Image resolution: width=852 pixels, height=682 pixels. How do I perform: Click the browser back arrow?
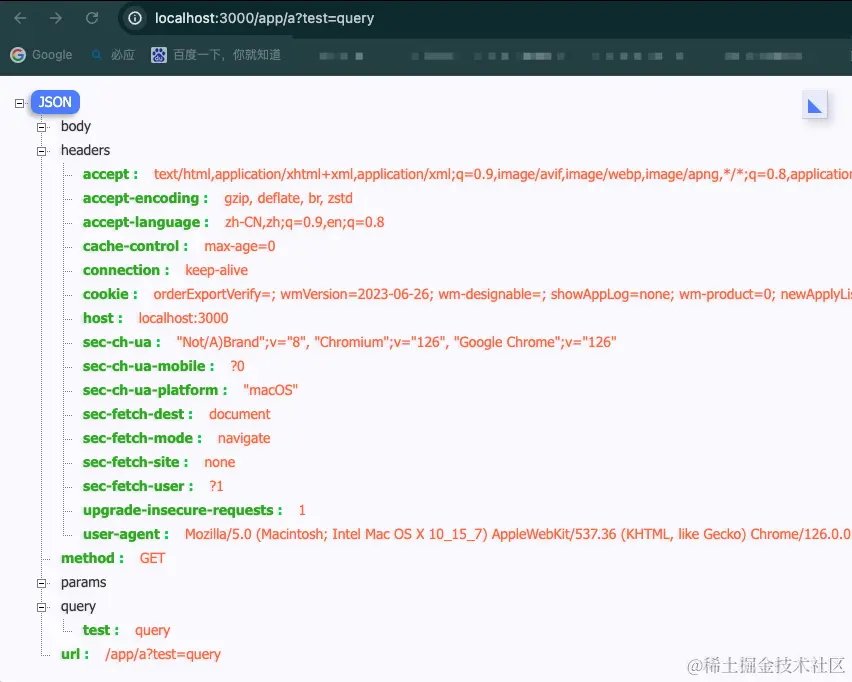tap(20, 18)
